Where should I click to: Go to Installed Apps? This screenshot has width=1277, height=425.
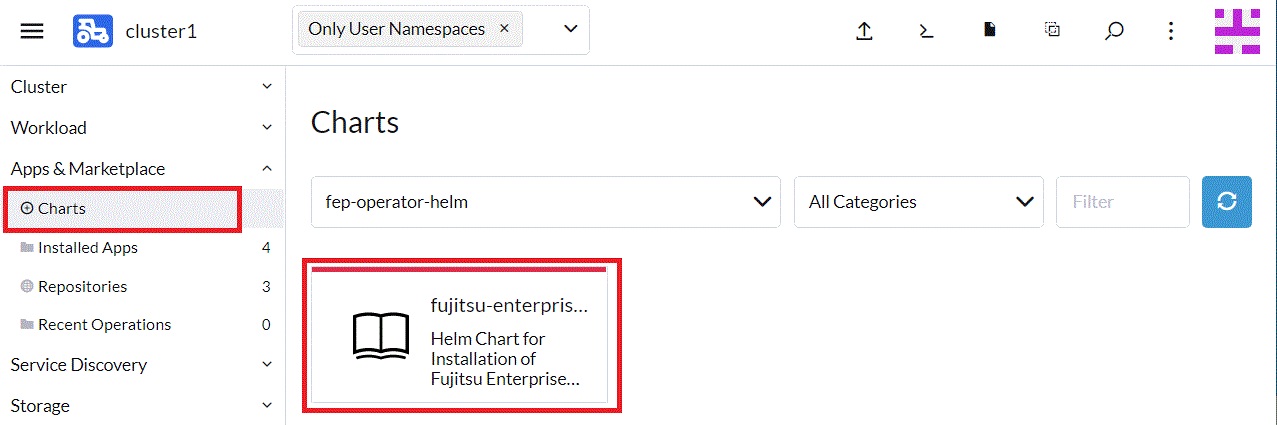[88, 248]
